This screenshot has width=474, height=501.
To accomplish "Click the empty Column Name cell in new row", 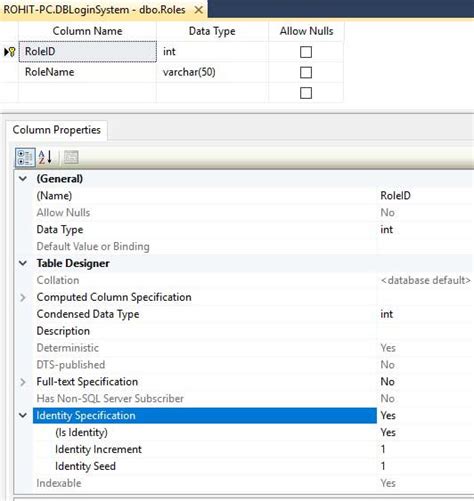I will coord(87,93).
